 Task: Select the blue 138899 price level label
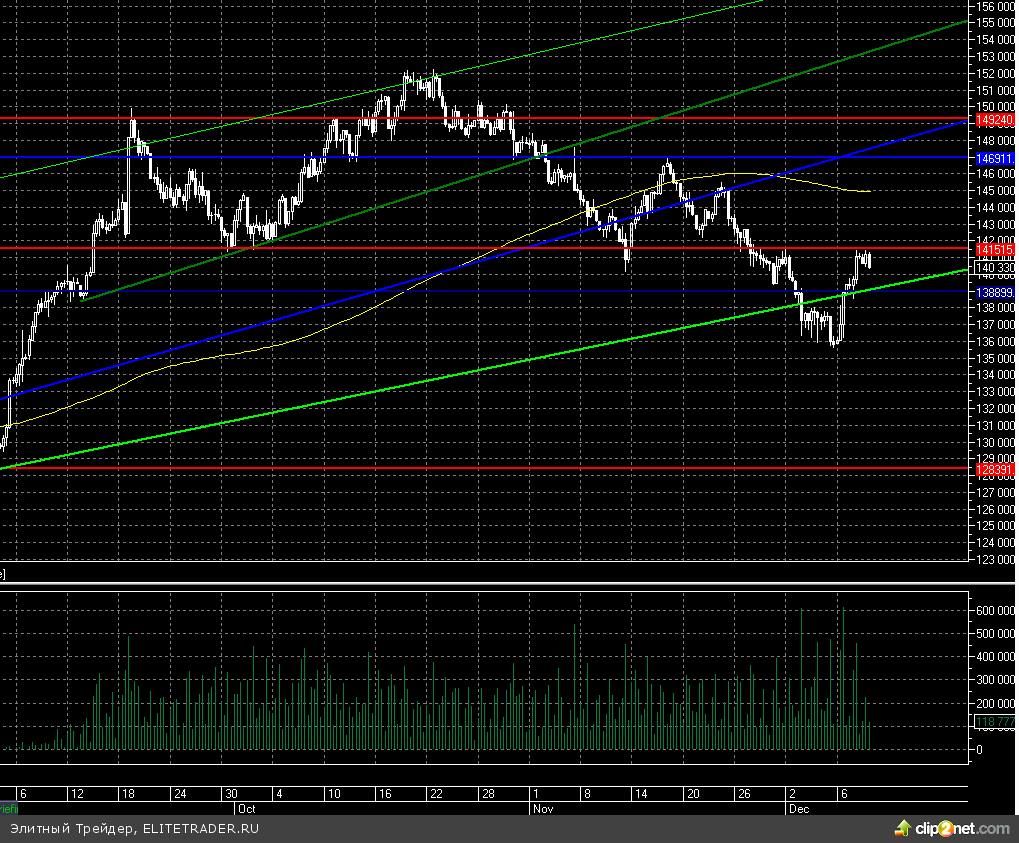tap(994, 292)
